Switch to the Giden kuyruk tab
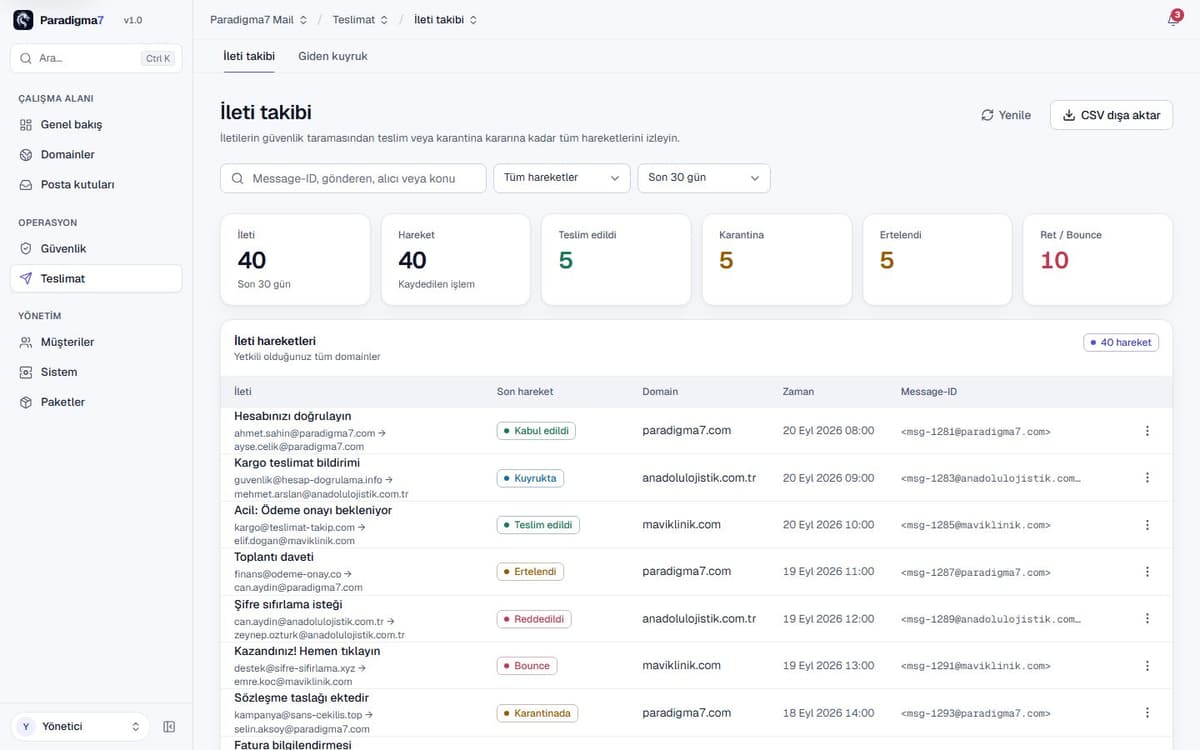This screenshot has width=1200, height=750. (x=333, y=56)
